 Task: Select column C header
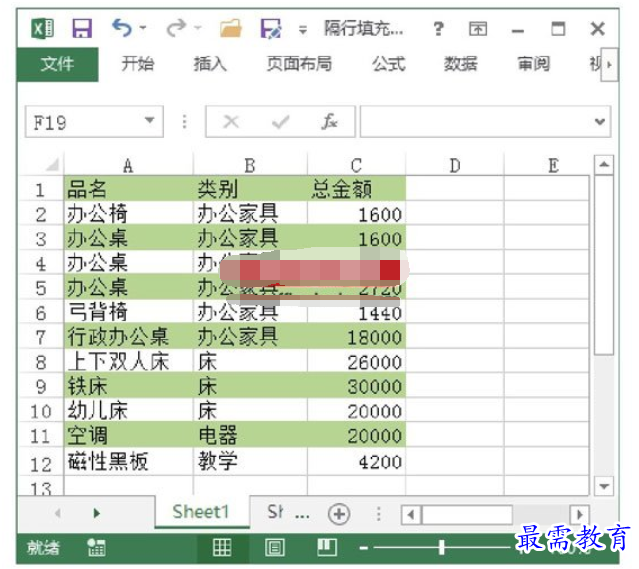(357, 165)
